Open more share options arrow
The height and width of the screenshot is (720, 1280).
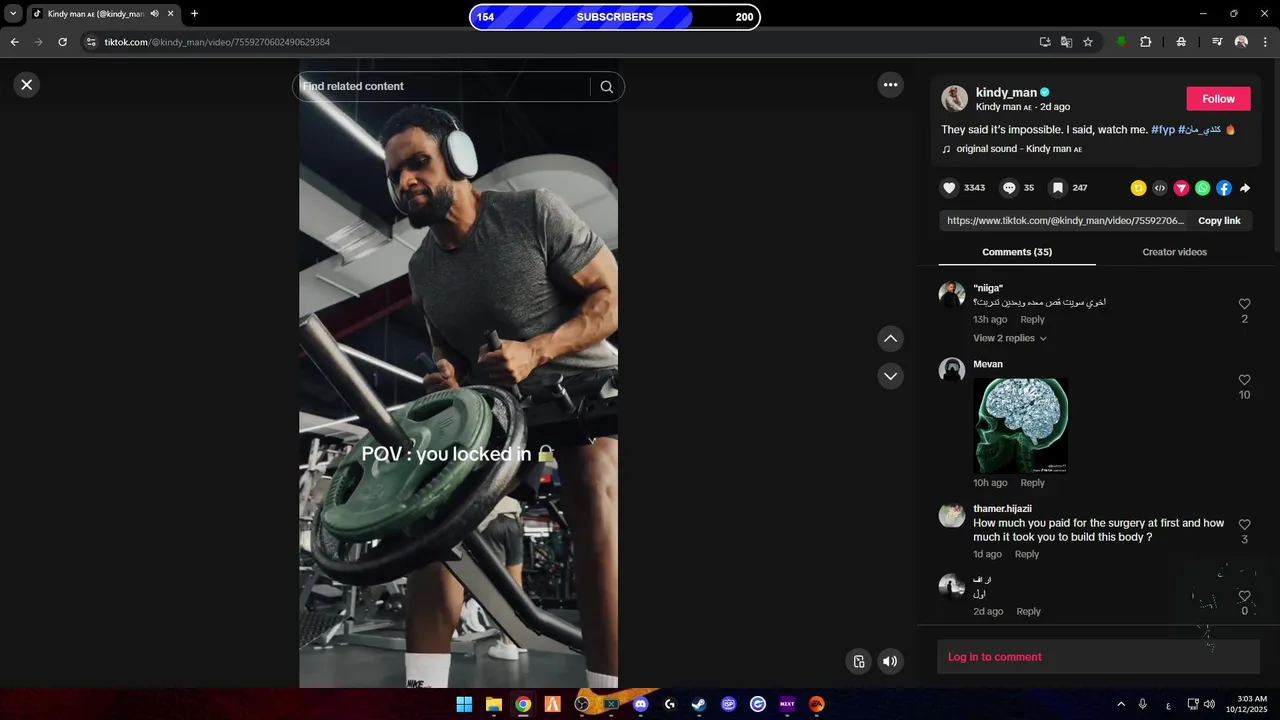[x=1245, y=188]
